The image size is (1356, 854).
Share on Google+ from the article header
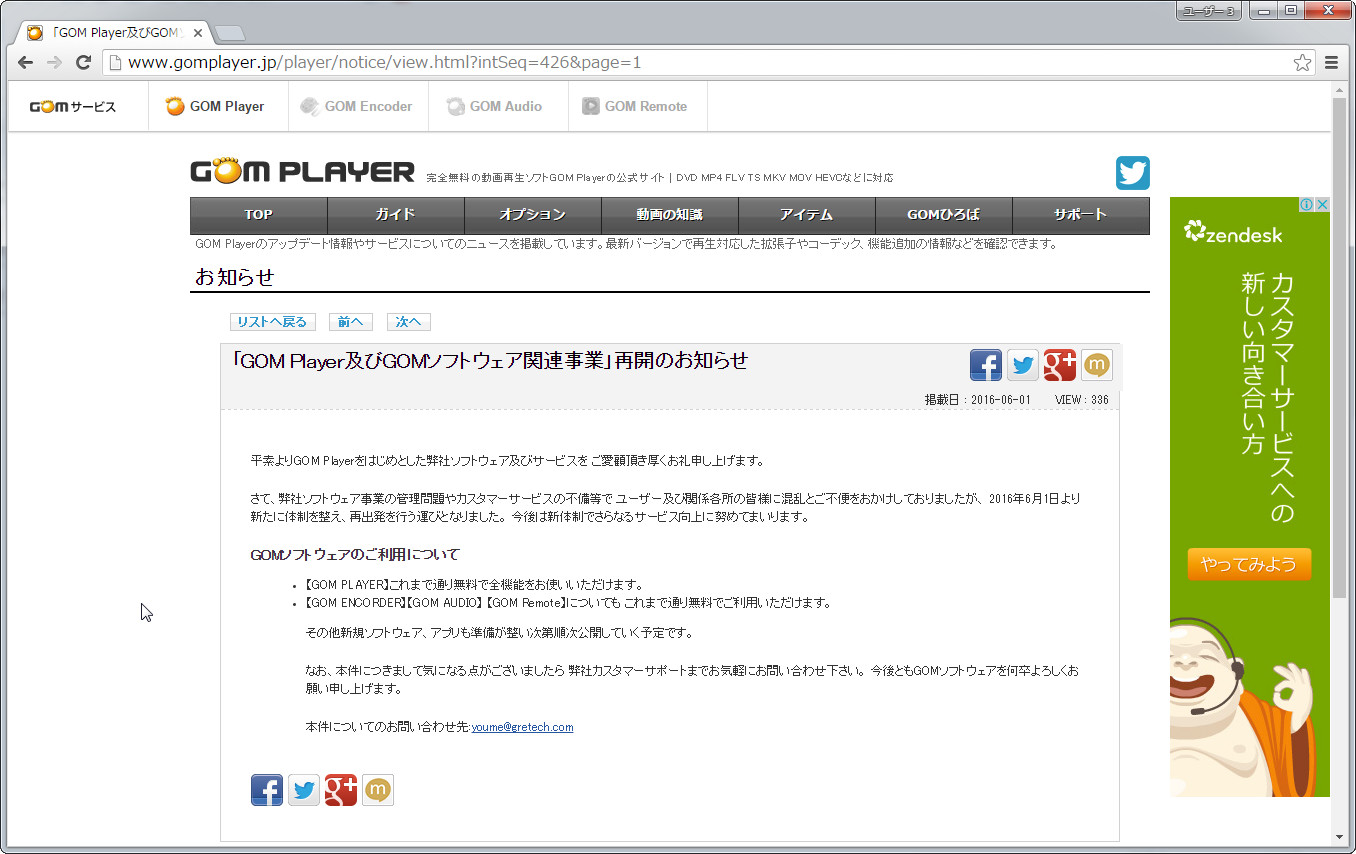pos(1060,365)
